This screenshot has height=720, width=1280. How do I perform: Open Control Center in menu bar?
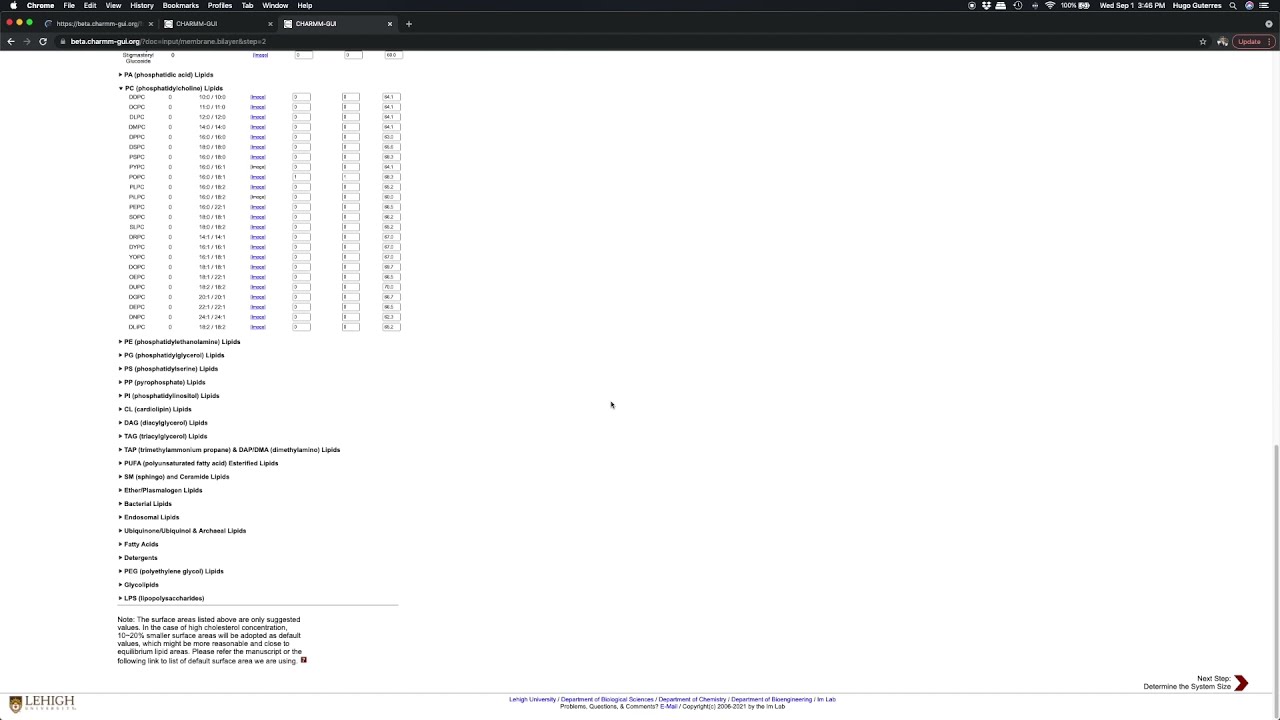(1265, 5)
